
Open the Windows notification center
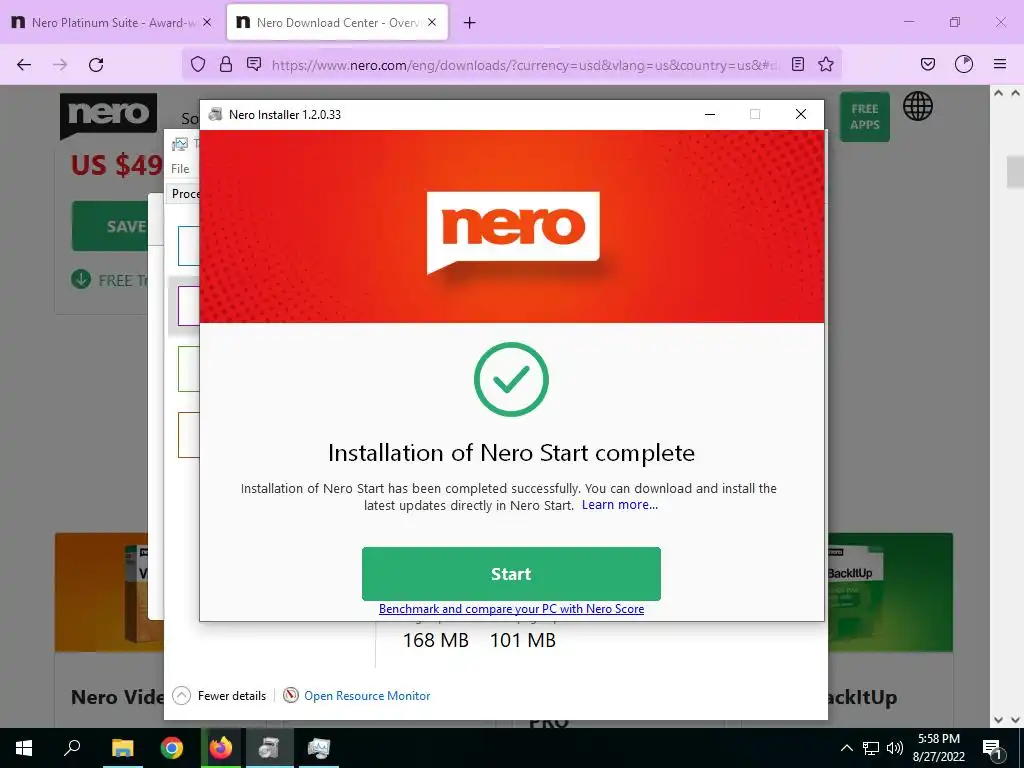pyautogui.click(x=992, y=748)
